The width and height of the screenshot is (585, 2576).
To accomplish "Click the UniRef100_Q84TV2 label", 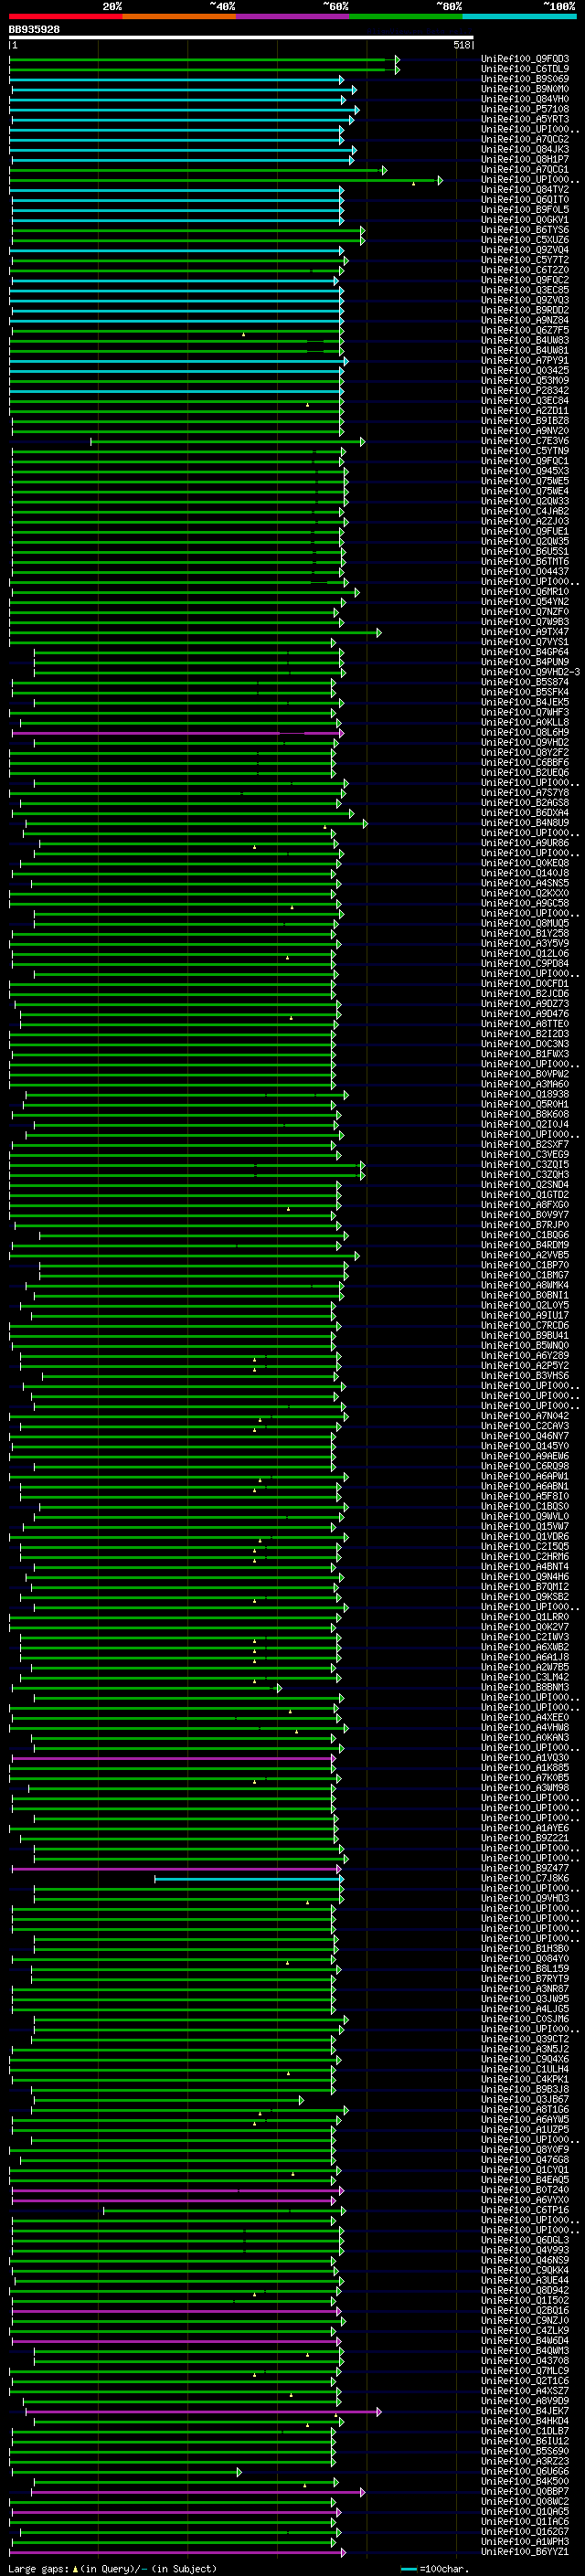I will (525, 190).
